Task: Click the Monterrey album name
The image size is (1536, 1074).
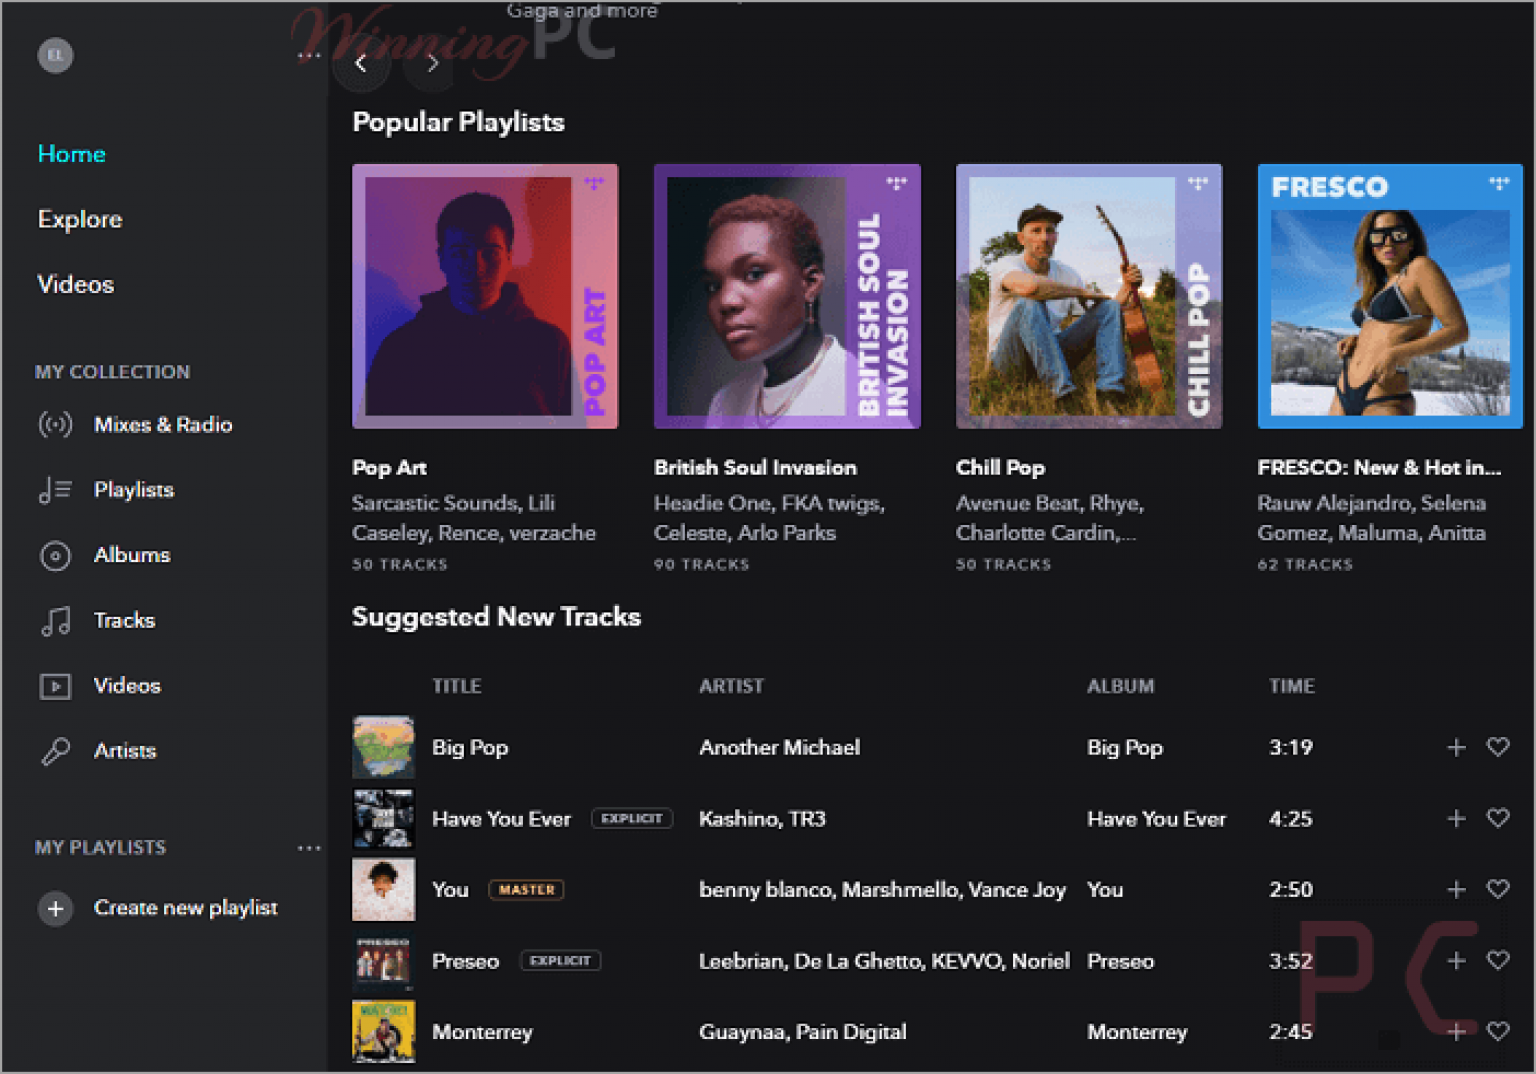Action: click(1137, 1031)
